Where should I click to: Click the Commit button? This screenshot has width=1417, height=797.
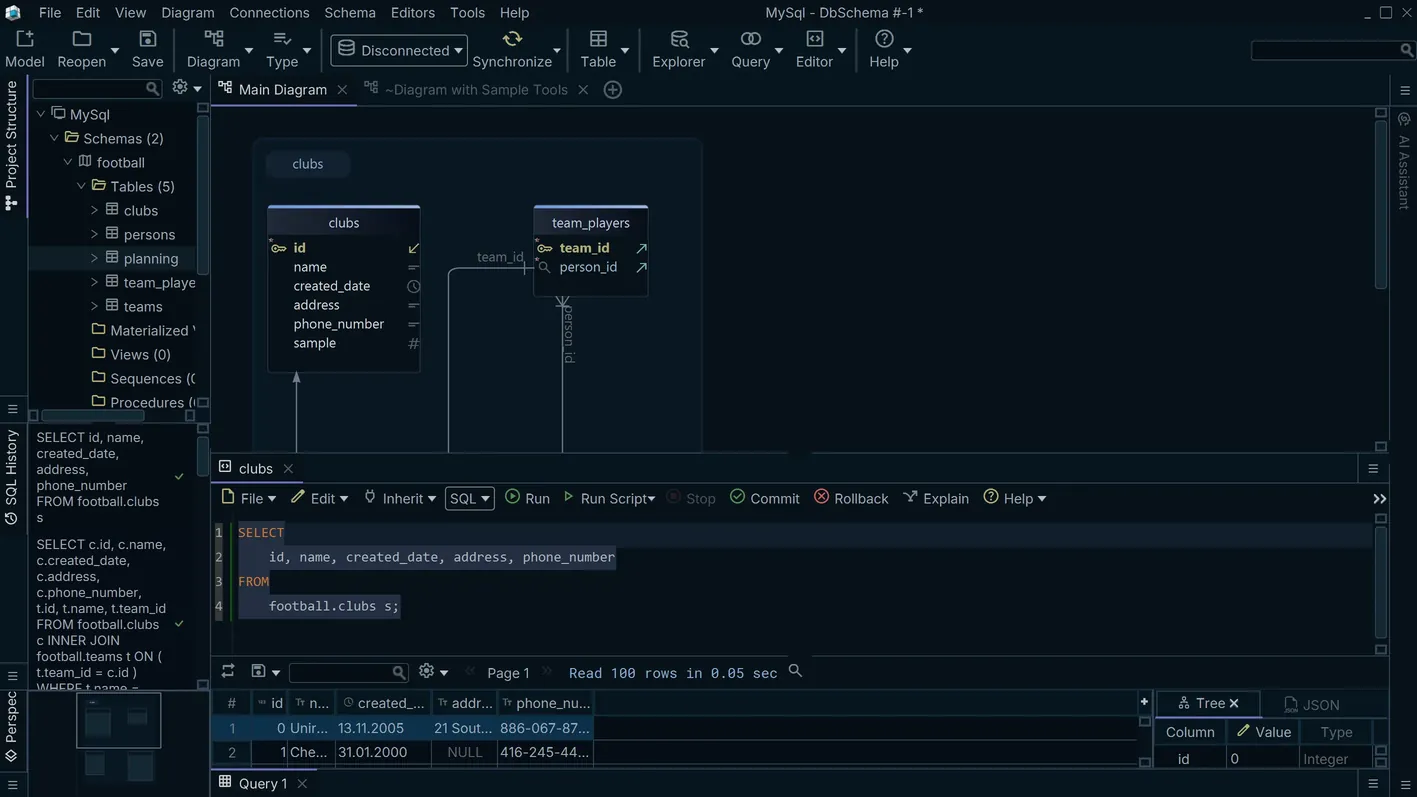point(763,498)
